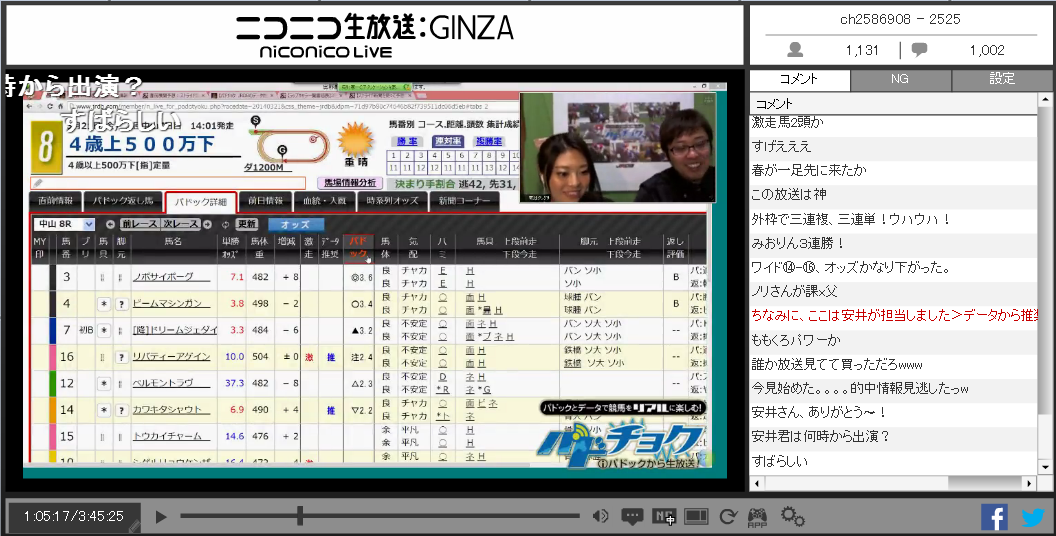The height and width of the screenshot is (536, 1056).
Task: Switch to the NG tab in the side panel
Action: (900, 79)
